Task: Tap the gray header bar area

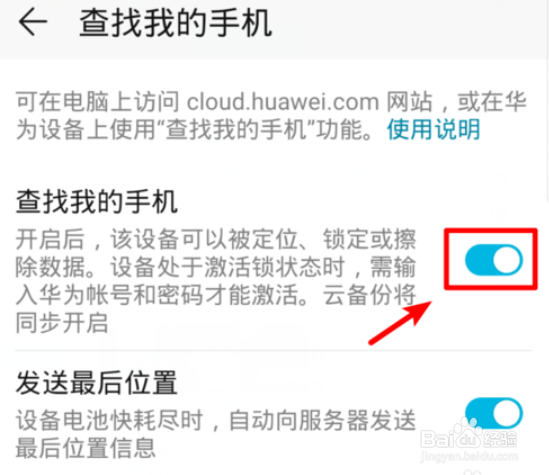Action: tap(274, 29)
